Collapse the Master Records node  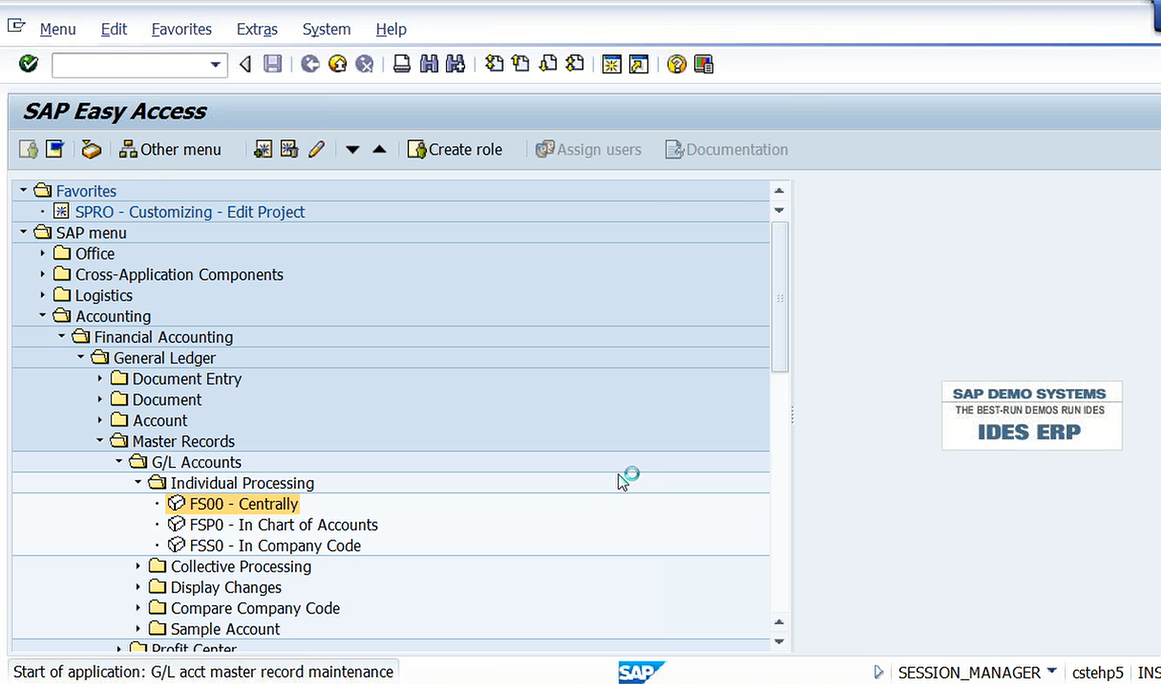point(100,440)
